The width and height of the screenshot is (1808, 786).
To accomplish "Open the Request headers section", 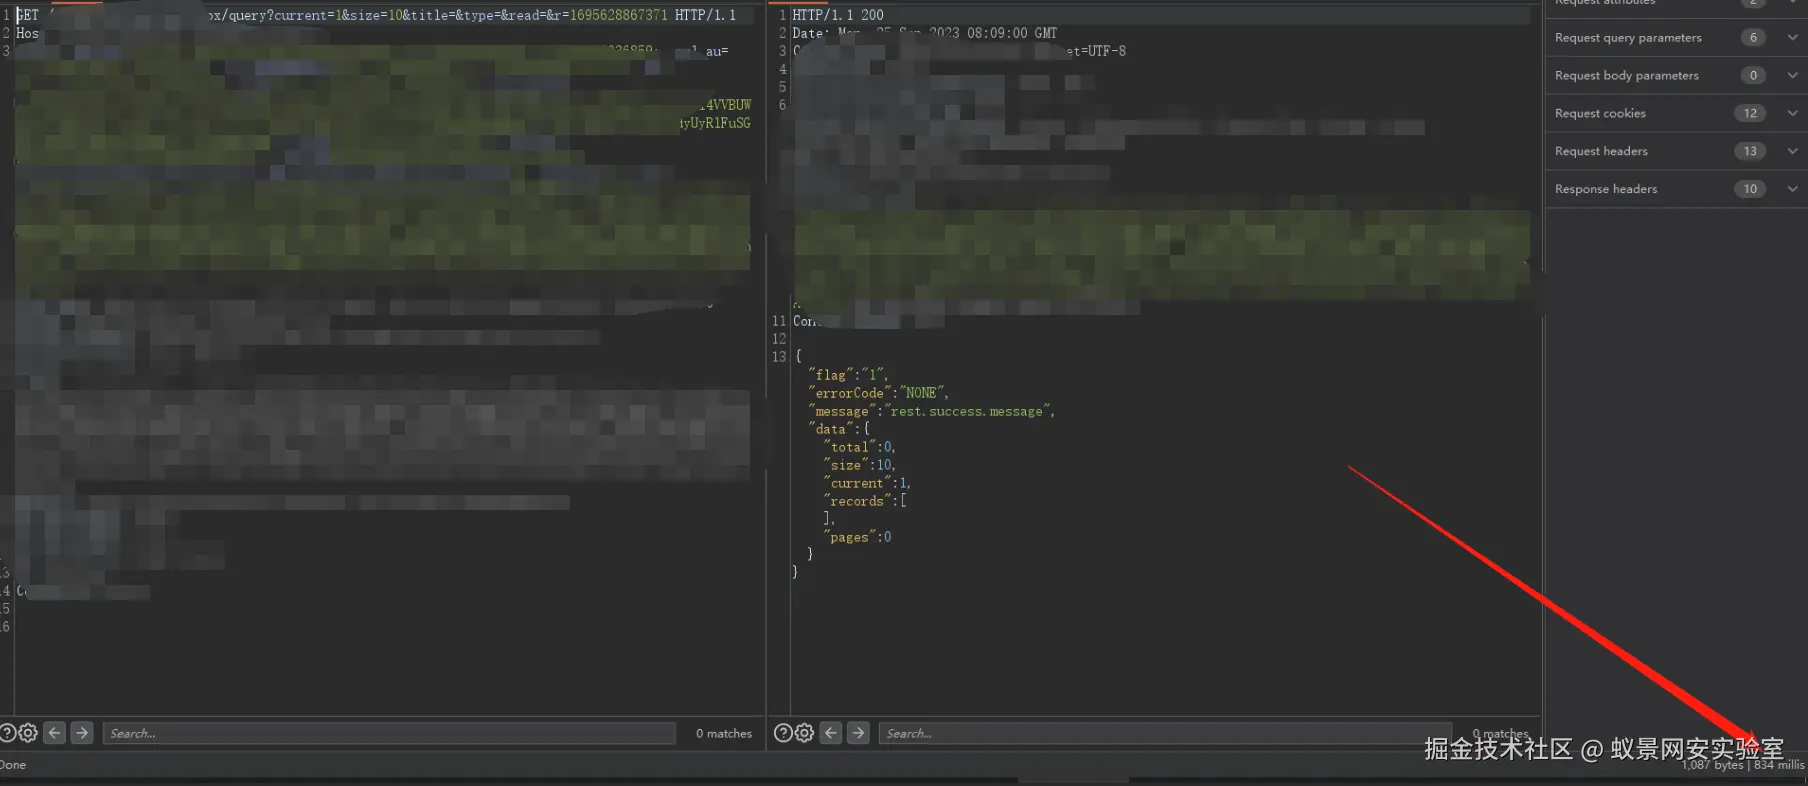I will 1676,151.
